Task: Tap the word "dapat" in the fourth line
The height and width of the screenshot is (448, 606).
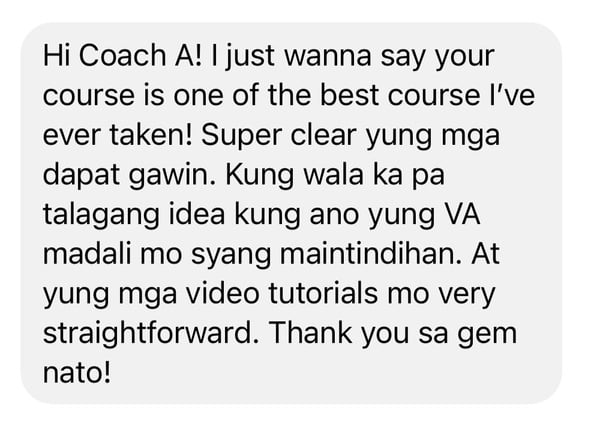Action: (81, 175)
